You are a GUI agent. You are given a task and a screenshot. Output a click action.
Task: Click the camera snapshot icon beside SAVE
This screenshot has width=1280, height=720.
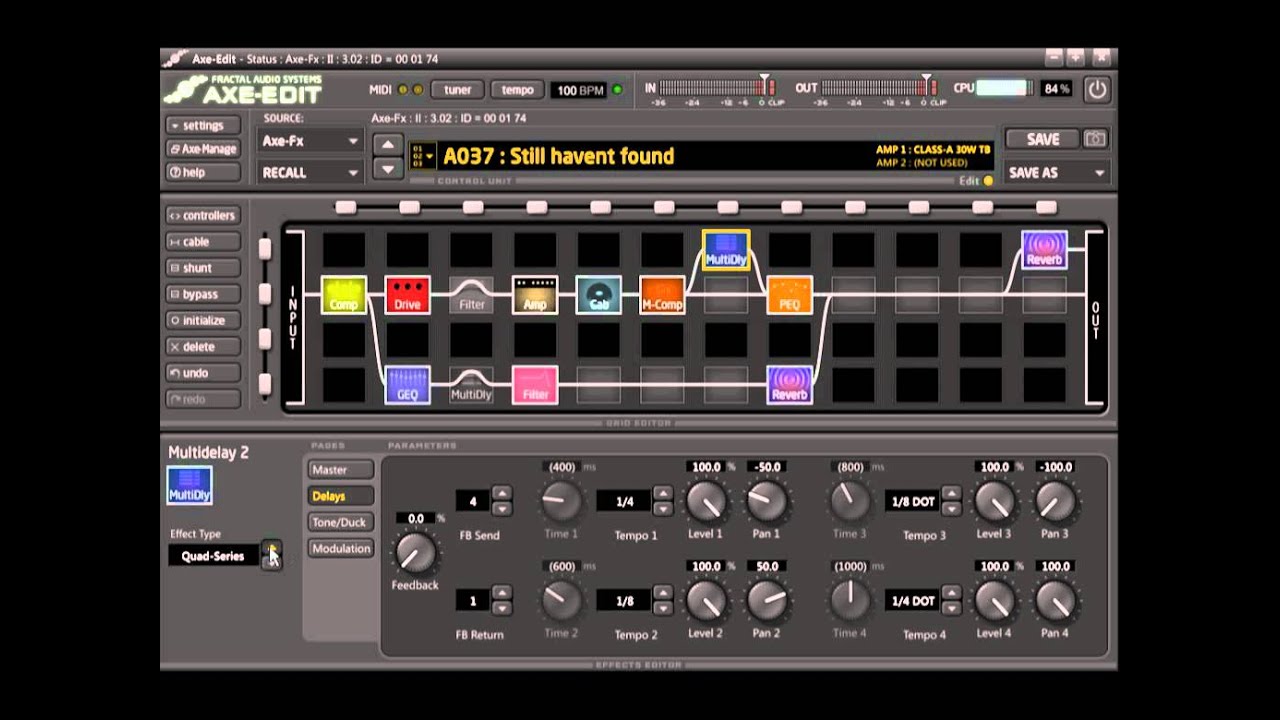pos(1095,139)
